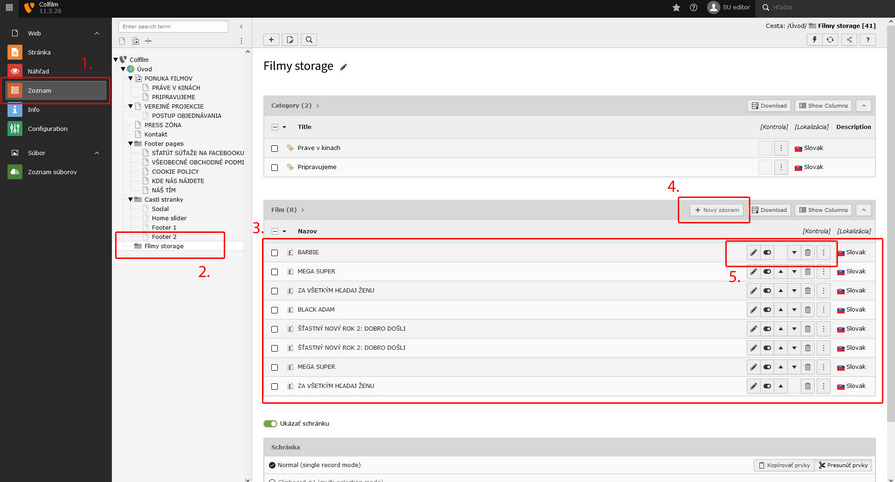Click Show Columns in Category table

pos(823,106)
